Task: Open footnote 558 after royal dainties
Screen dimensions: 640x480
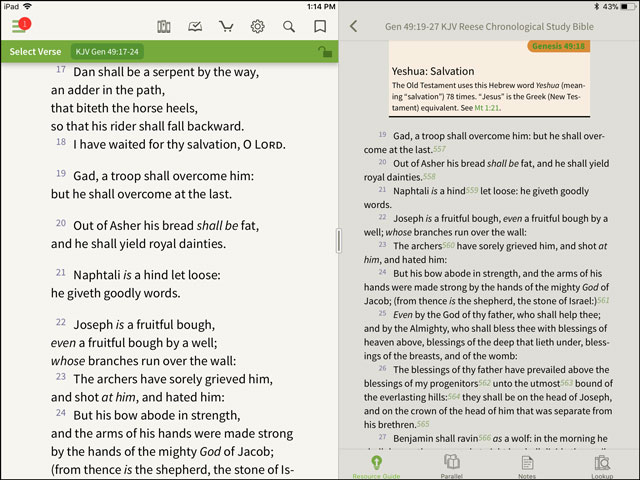Action: pos(429,176)
